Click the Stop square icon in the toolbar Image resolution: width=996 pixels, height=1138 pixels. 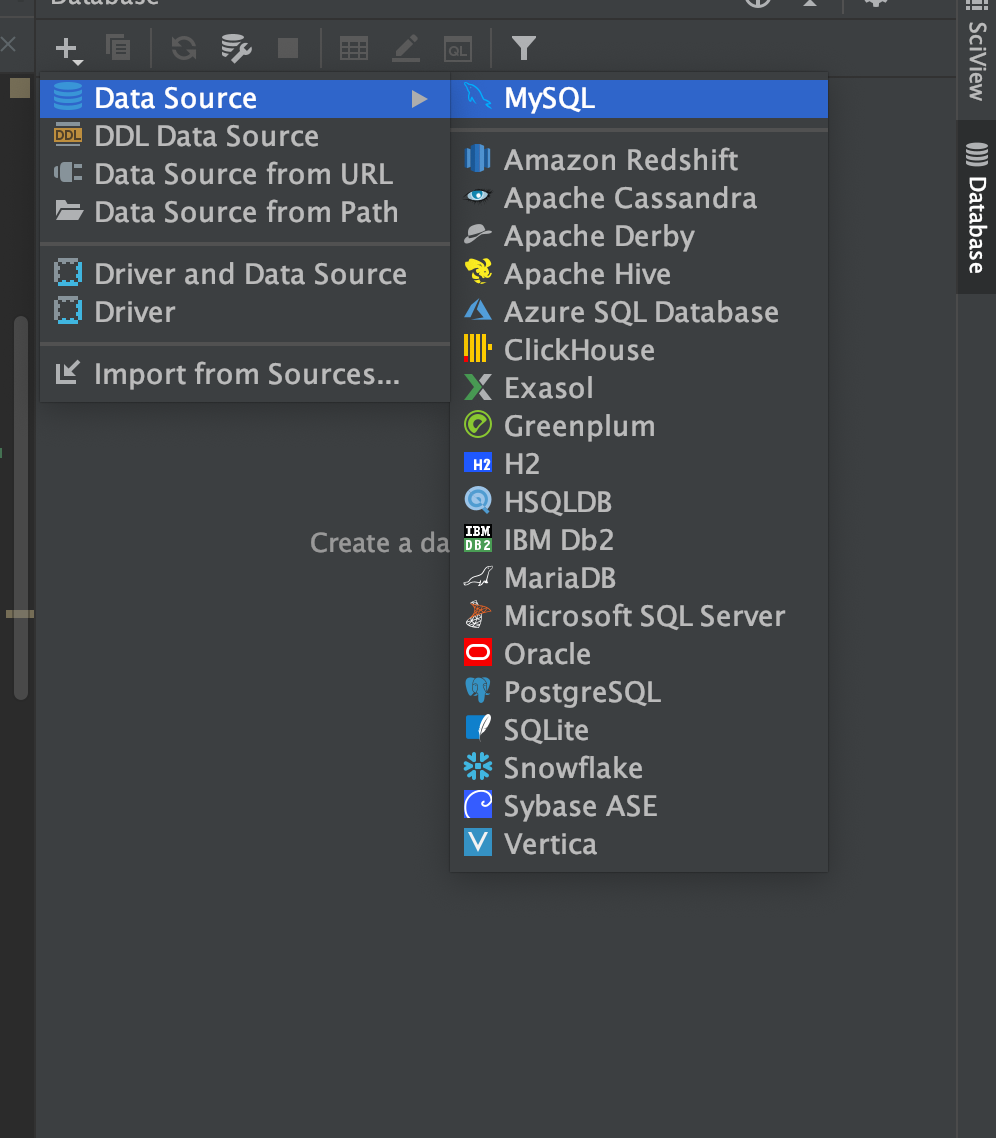[288, 47]
